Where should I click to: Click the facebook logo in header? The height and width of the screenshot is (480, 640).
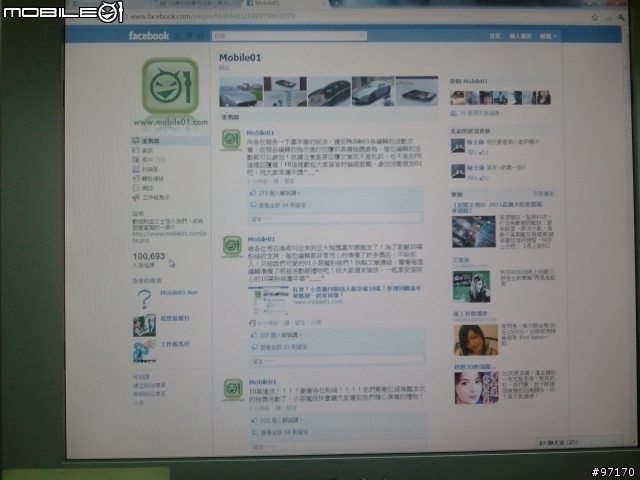[149, 36]
